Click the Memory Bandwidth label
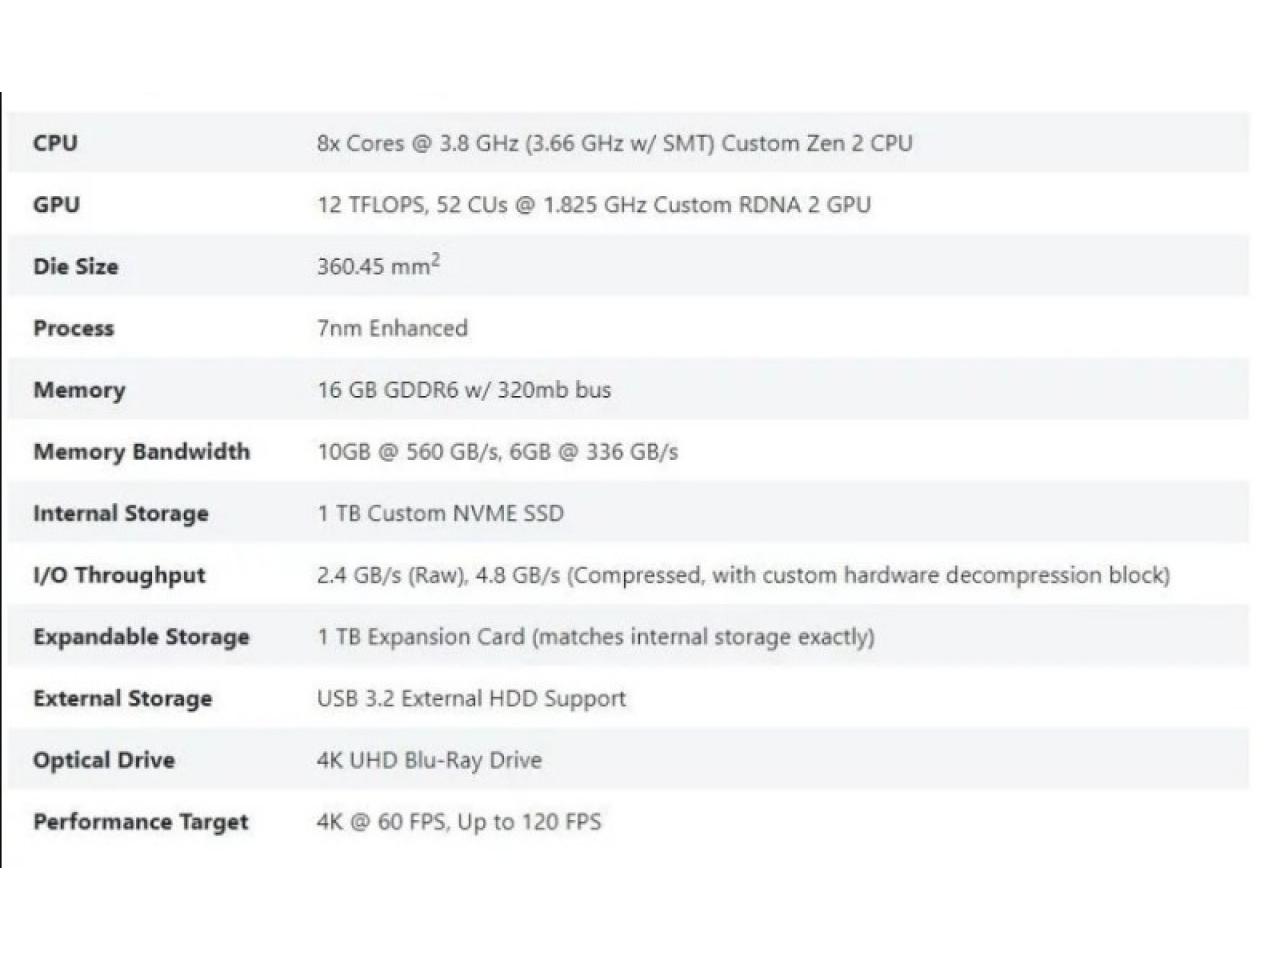 (141, 452)
